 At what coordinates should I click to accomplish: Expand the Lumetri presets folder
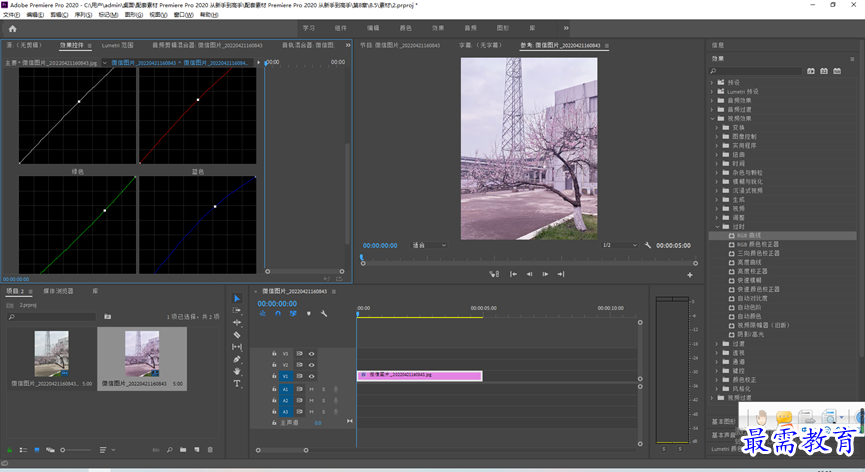(712, 92)
